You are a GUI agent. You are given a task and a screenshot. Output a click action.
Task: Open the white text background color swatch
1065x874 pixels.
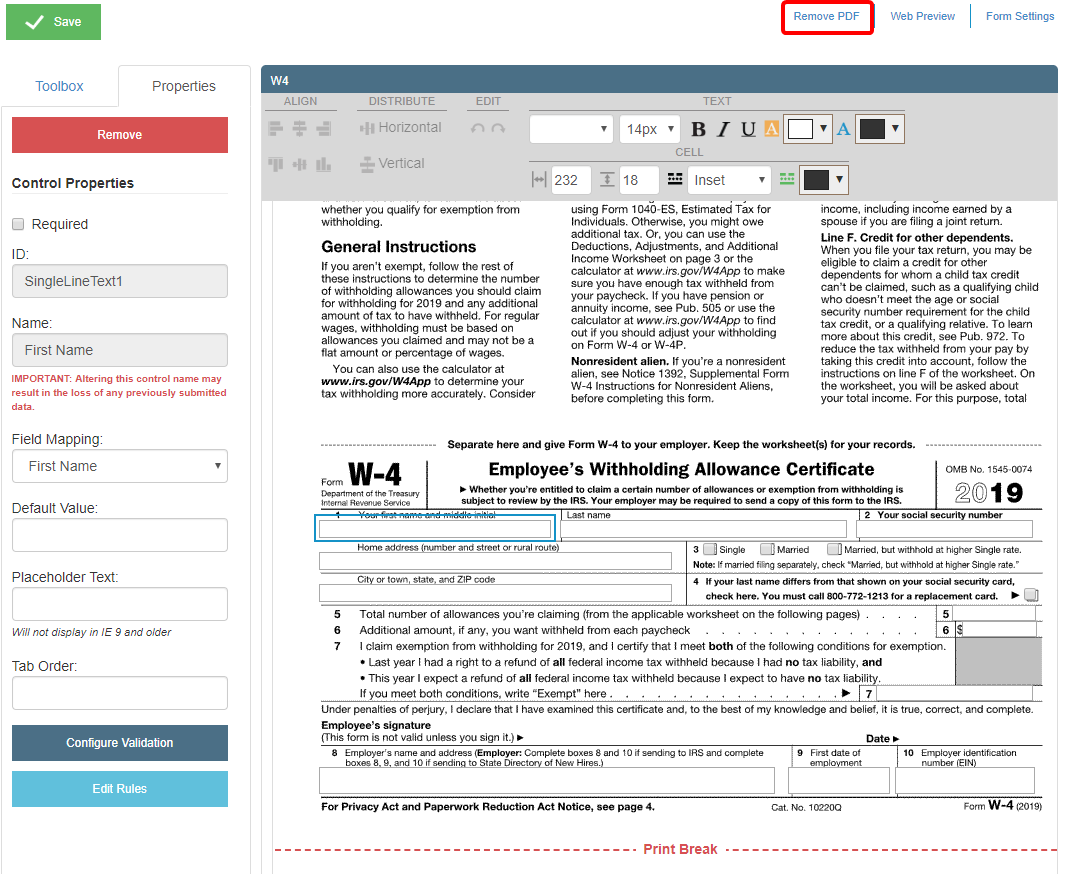click(x=801, y=129)
